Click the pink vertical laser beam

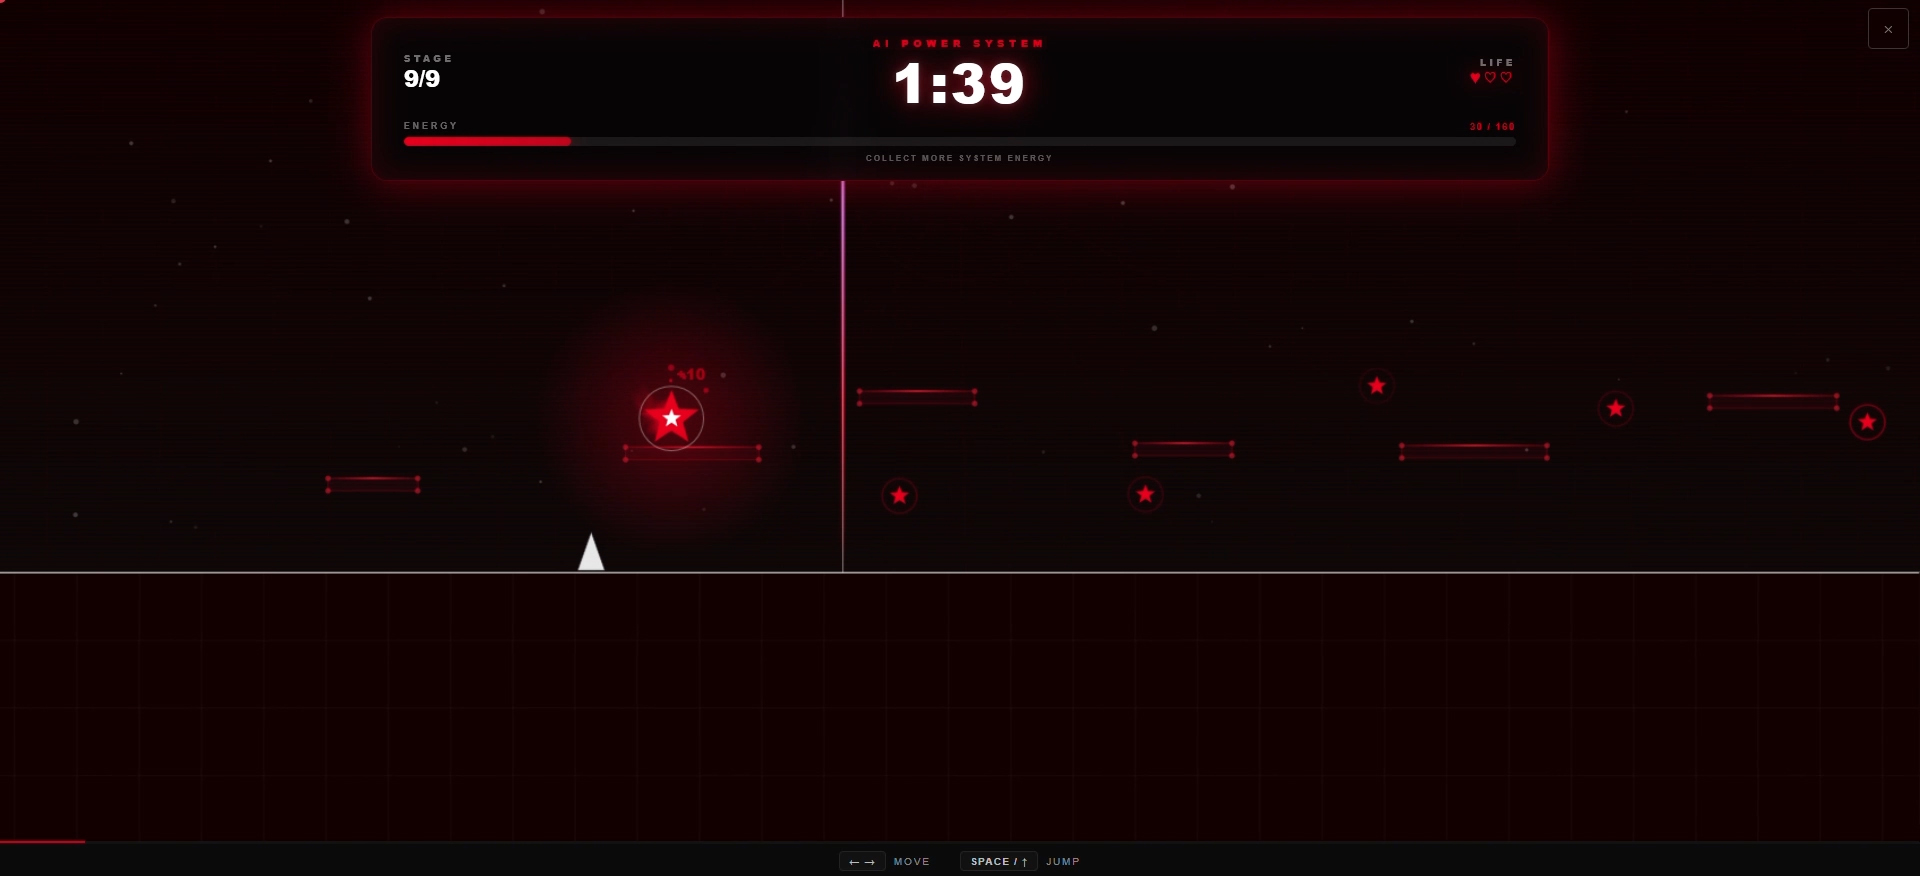[x=843, y=375]
